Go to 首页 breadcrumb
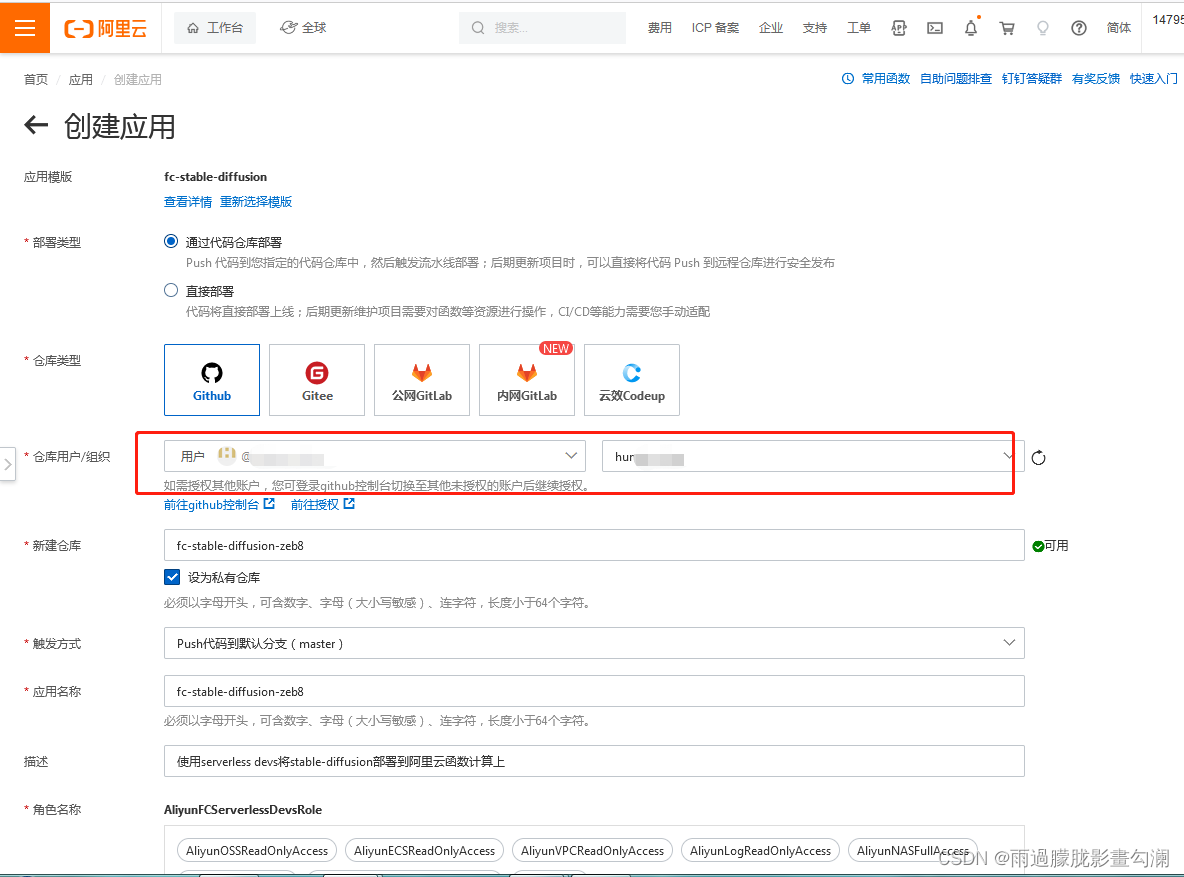The height and width of the screenshot is (877, 1184). [35, 79]
